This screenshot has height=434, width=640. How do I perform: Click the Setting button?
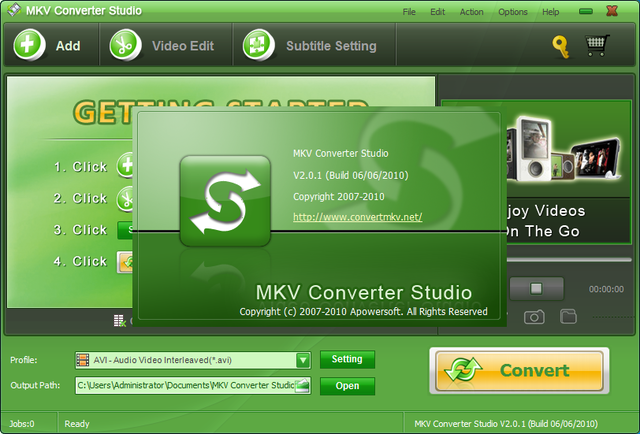pyautogui.click(x=347, y=359)
